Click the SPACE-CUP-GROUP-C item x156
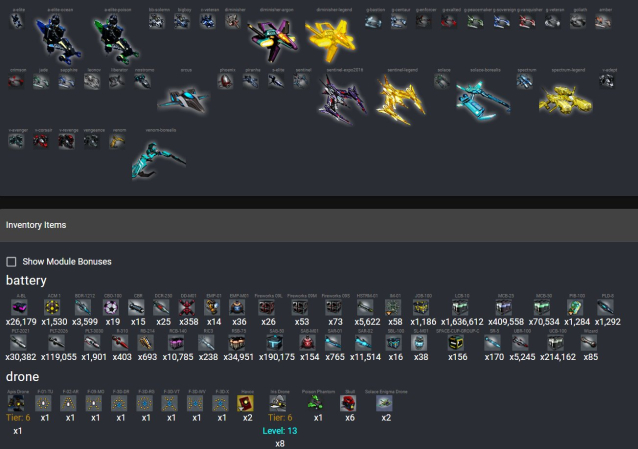This screenshot has height=449, width=638. click(456, 343)
